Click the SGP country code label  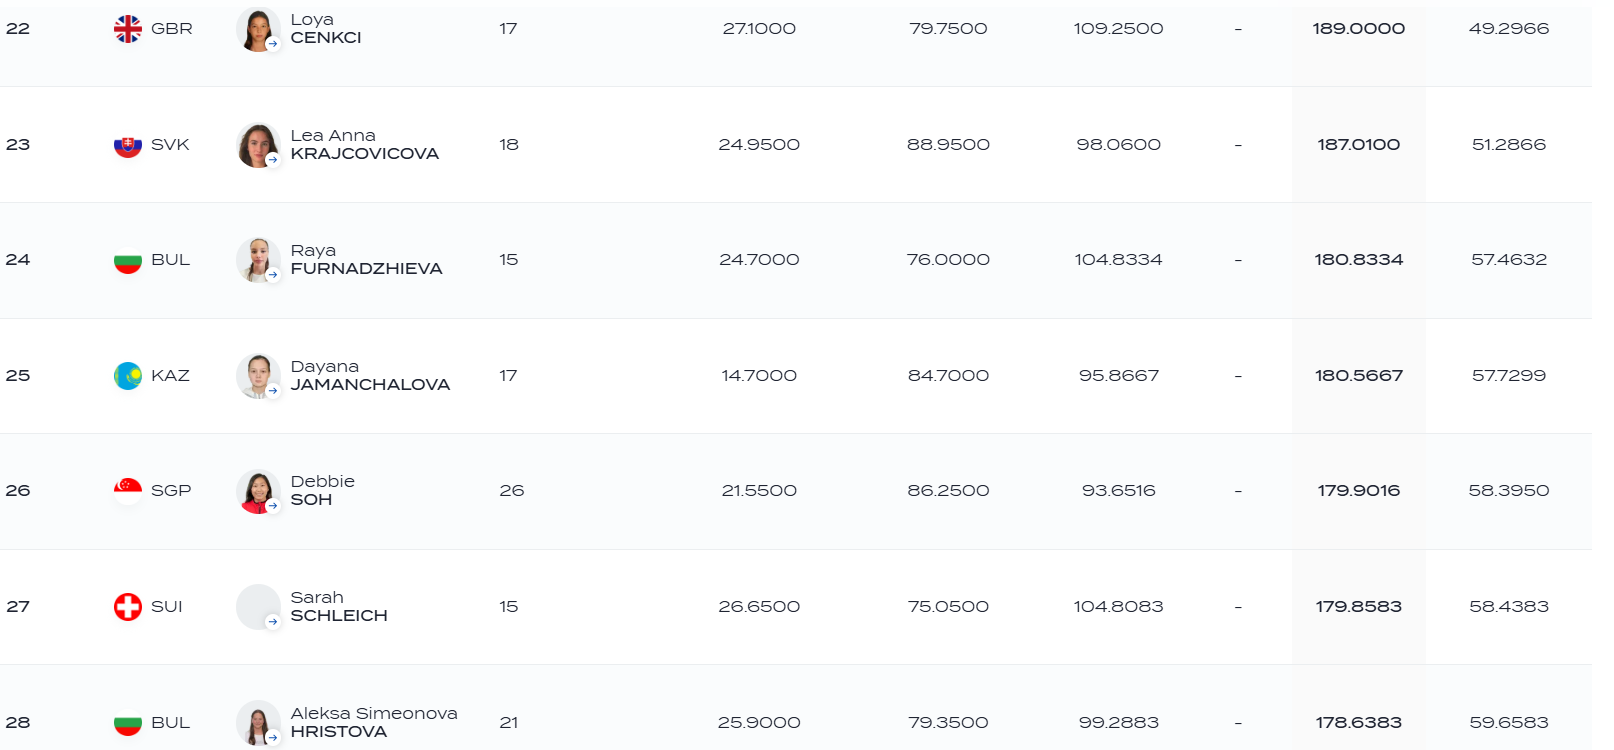tap(171, 491)
